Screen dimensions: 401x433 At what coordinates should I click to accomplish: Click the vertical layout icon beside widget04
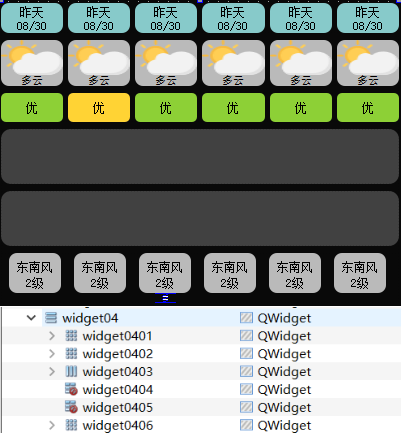pyautogui.click(x=51, y=318)
